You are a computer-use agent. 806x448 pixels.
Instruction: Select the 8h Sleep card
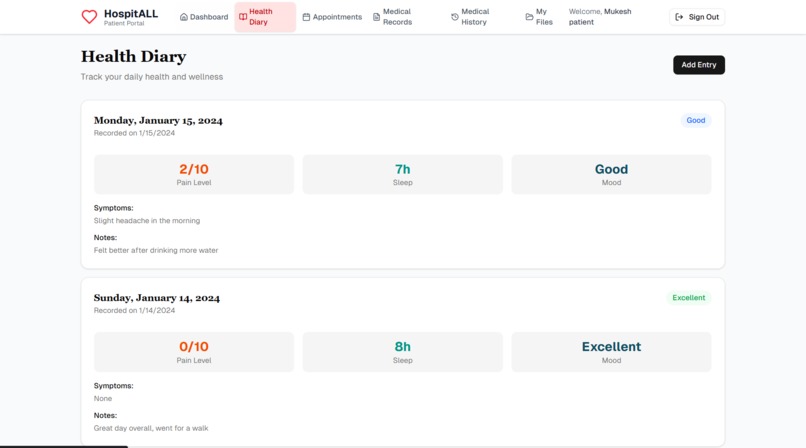coord(402,352)
